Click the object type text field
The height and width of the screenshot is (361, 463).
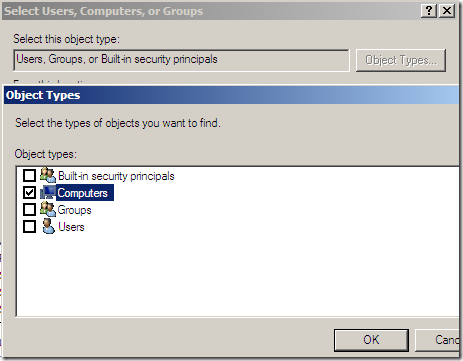(181, 60)
